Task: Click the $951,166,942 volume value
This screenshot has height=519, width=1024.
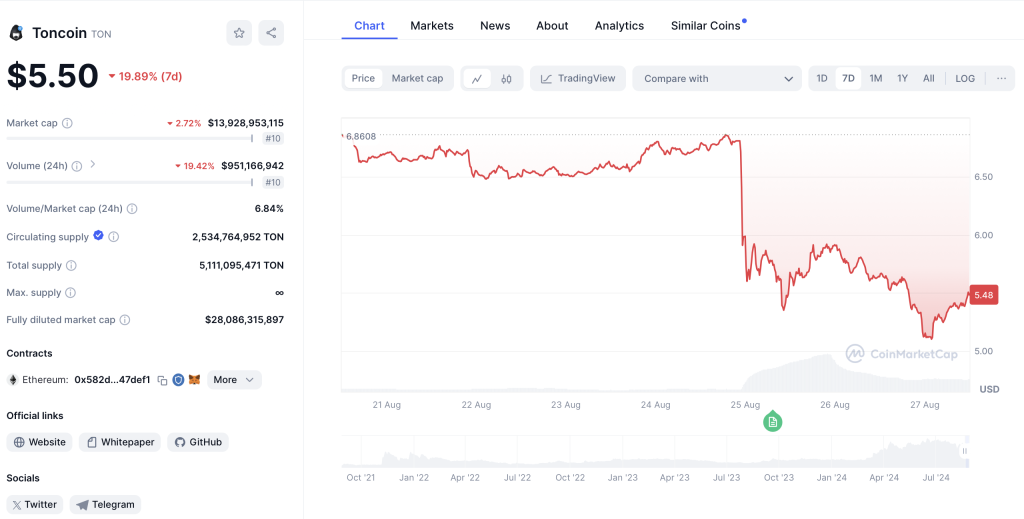Action: click(x=252, y=166)
